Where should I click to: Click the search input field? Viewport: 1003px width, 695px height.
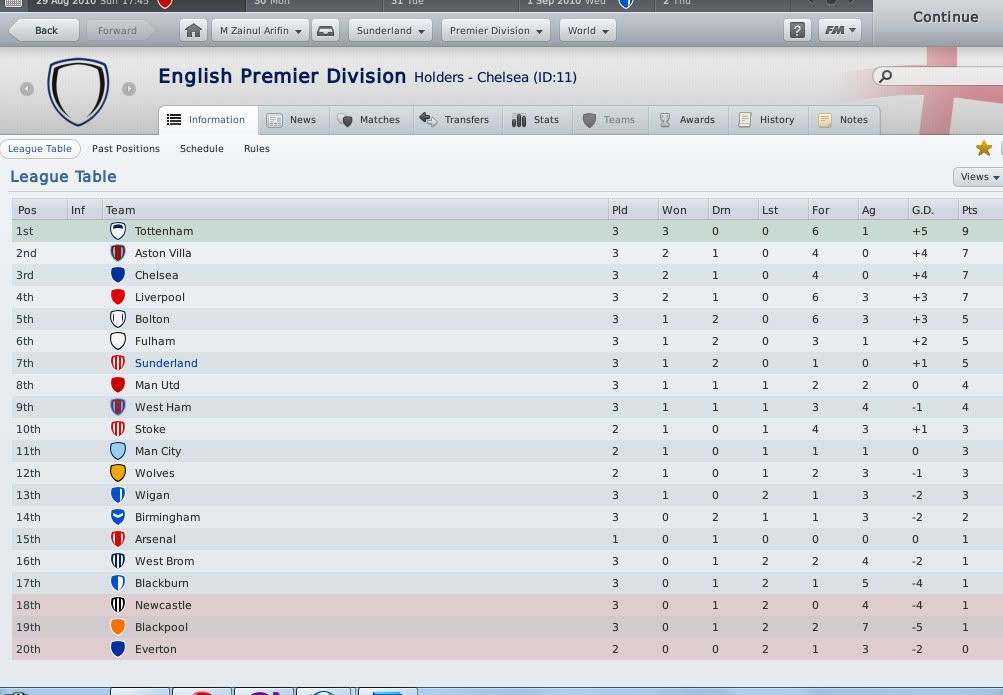(x=940, y=76)
